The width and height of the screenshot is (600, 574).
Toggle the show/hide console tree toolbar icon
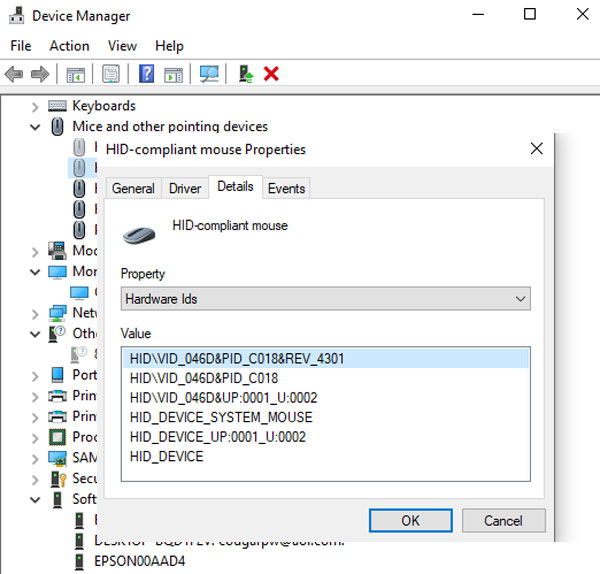[x=75, y=74]
